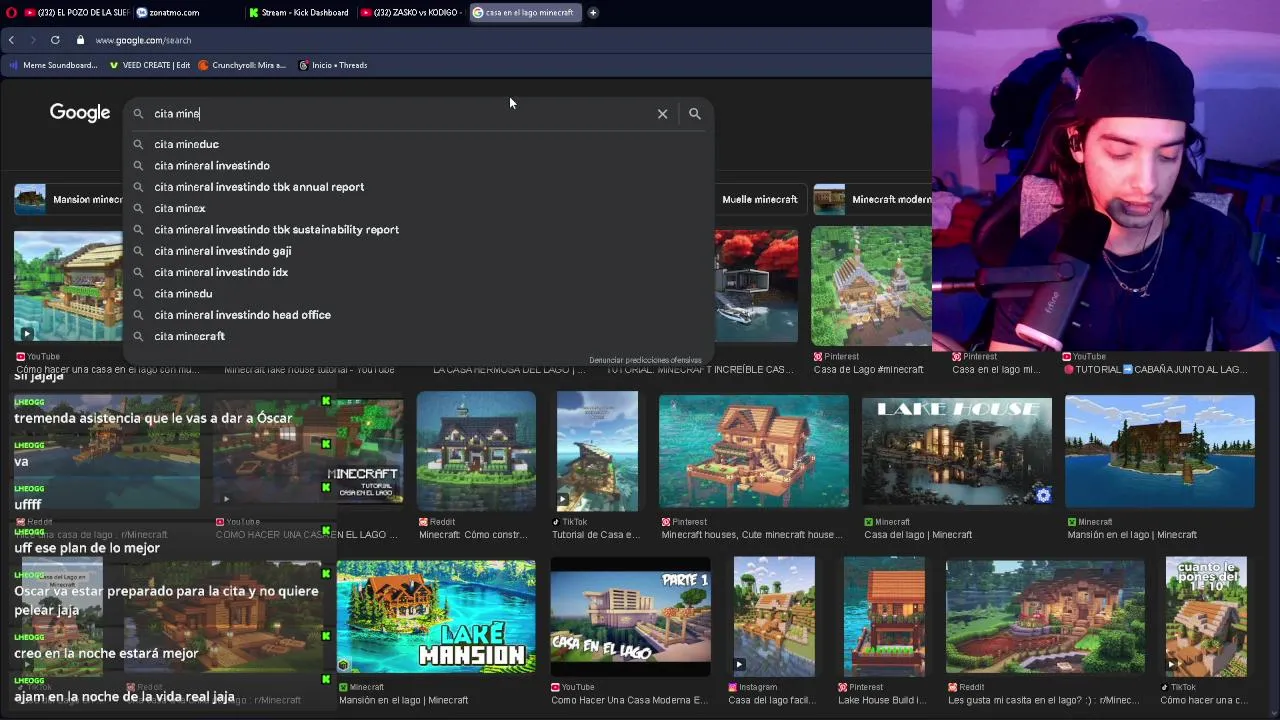Click the magnifier search submit icon
This screenshot has height=720, width=1280.
point(695,114)
